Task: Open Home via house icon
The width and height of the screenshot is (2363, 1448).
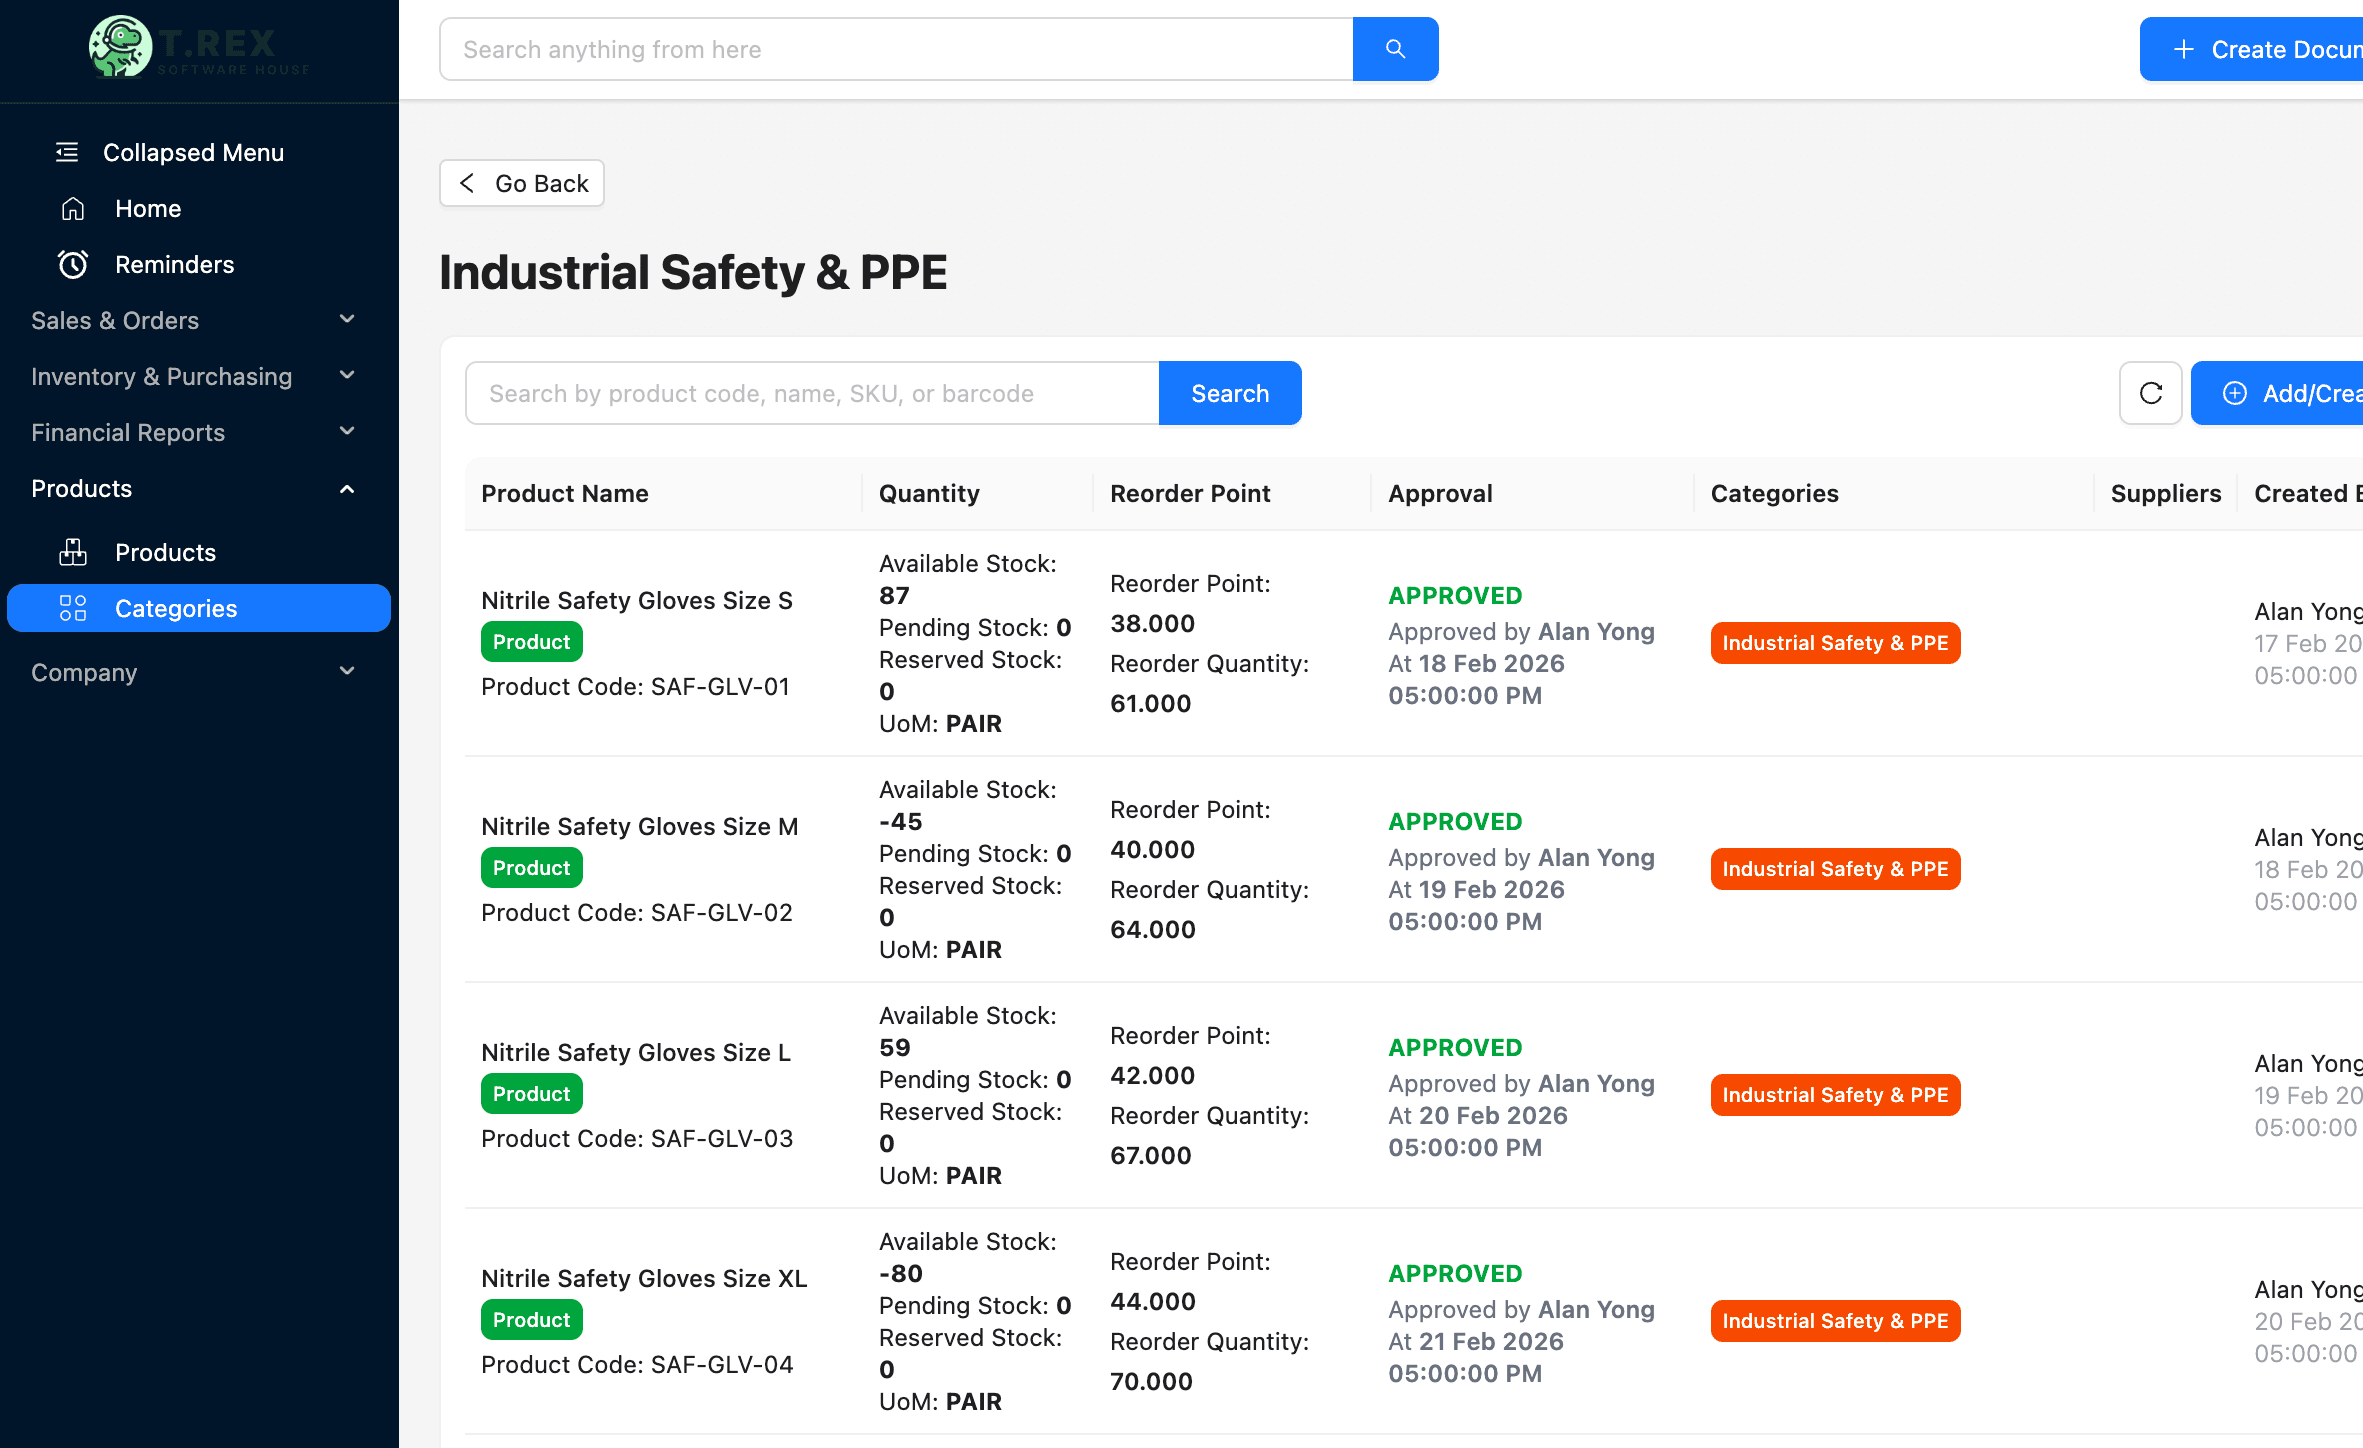Action: (x=73, y=208)
